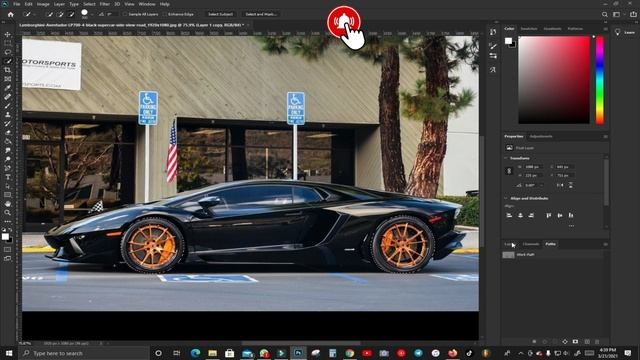Click inside the red color picker field
The image size is (640, 360).
click(x=554, y=80)
